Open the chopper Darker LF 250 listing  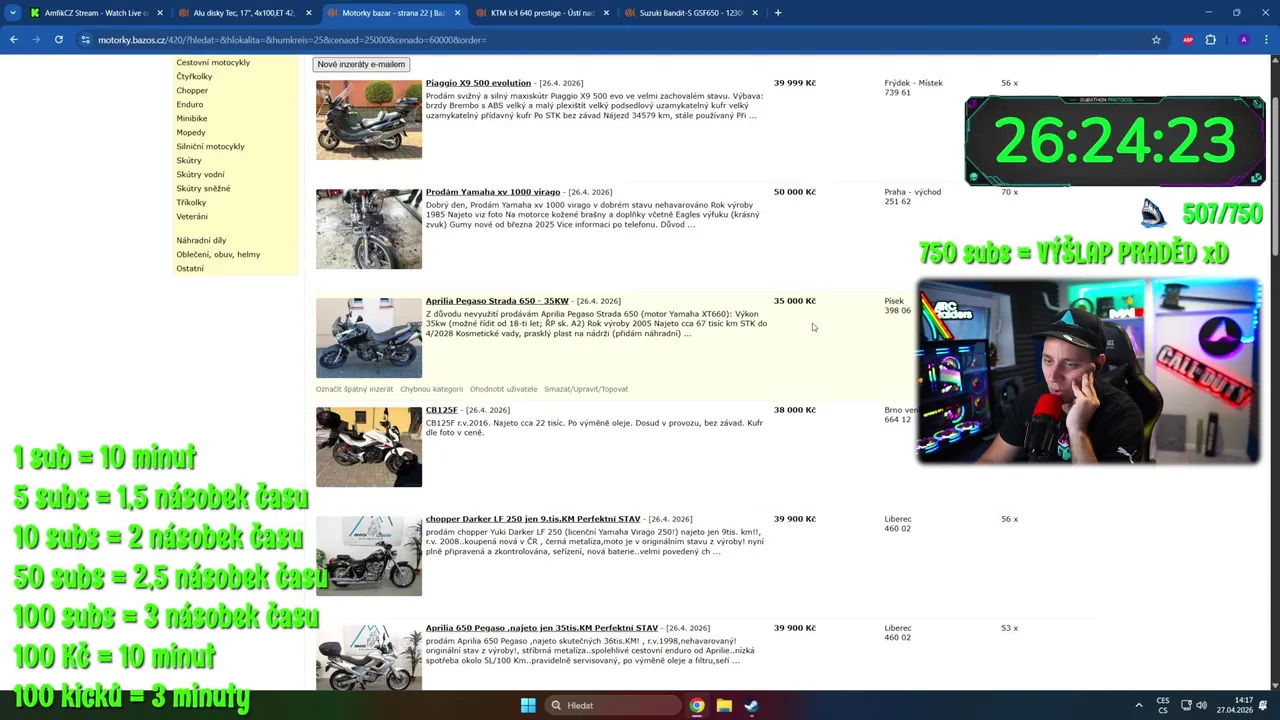coord(533,519)
